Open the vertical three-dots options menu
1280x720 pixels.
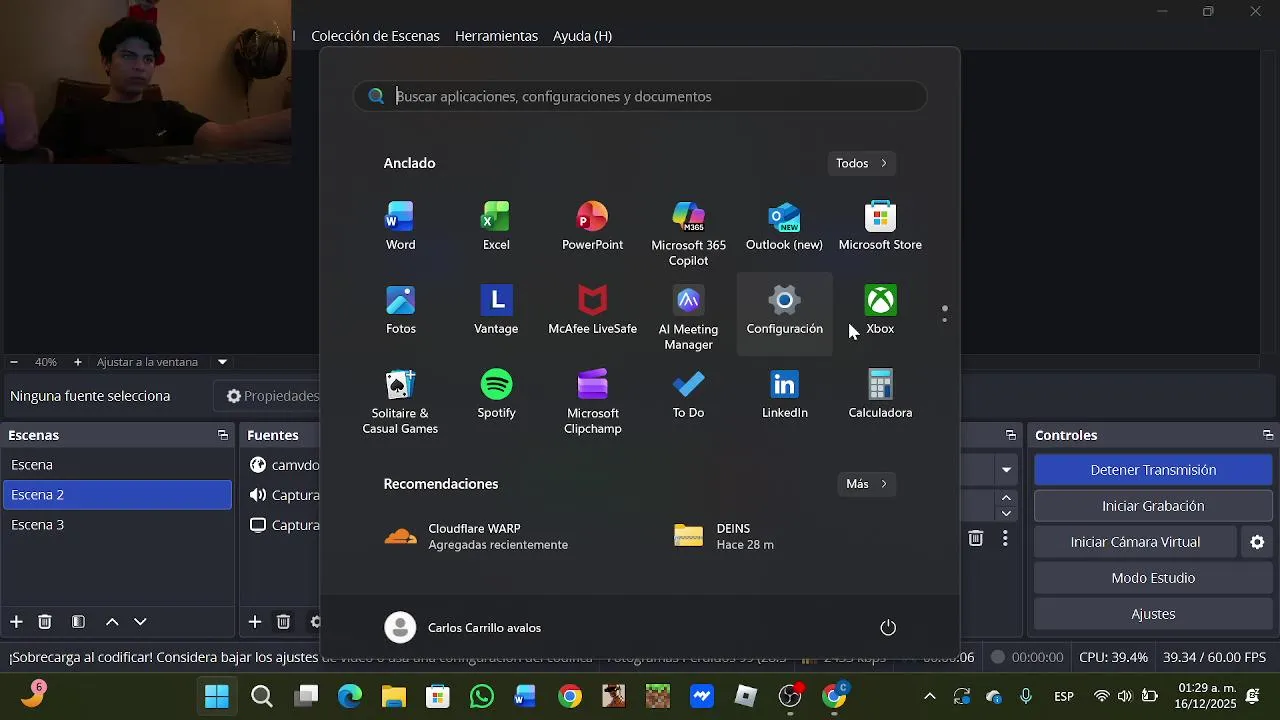coord(1005,538)
